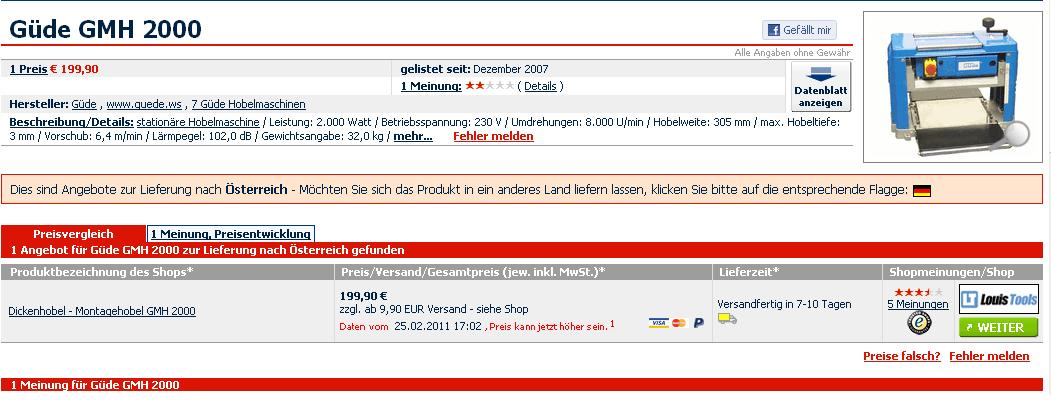Screen dimensions: 1051x400
Task: Click the yellow delivery truck icon
Action: (x=727, y=318)
